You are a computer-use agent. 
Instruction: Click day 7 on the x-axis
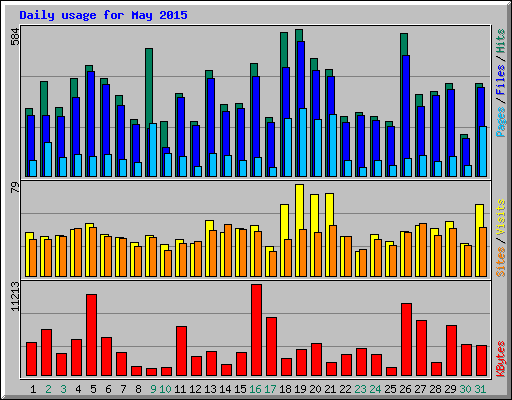(123, 389)
